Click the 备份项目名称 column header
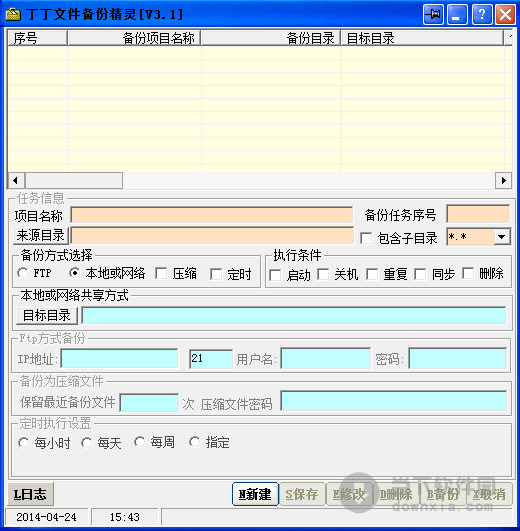 click(x=134, y=38)
